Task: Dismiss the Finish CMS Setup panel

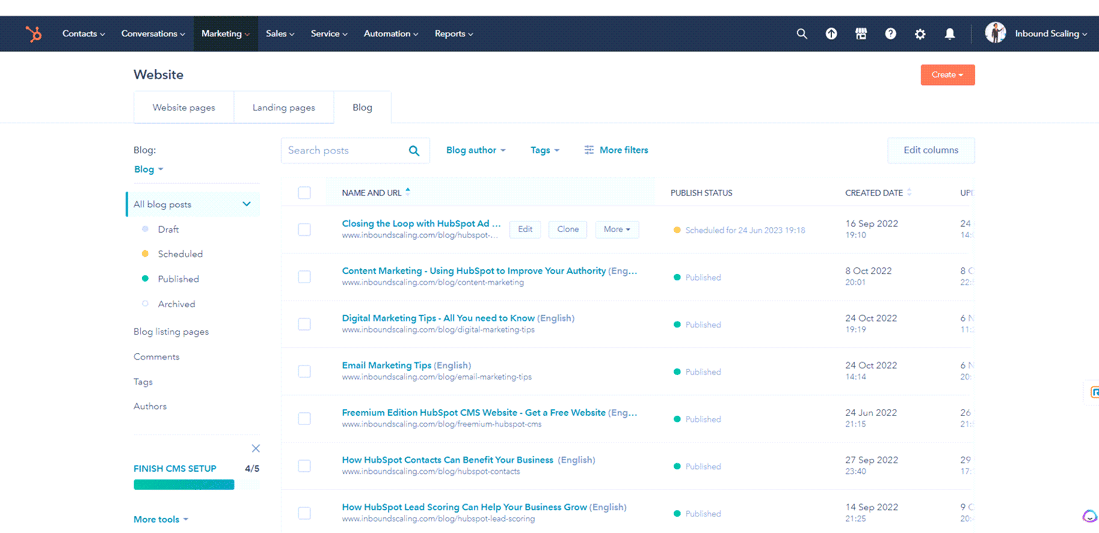Action: pyautogui.click(x=256, y=448)
